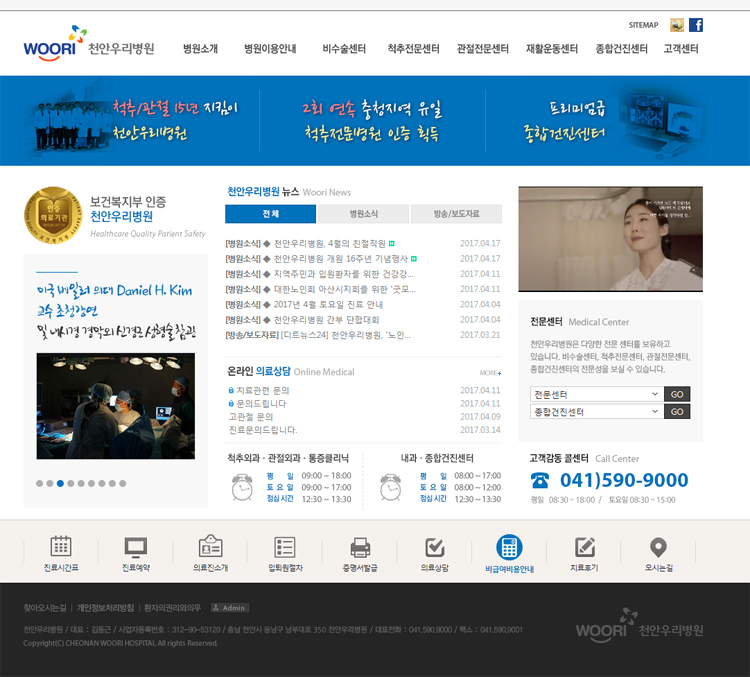750x677 pixels.
Task: Open the 의료진소개 ID card icon
Action: (x=210, y=547)
